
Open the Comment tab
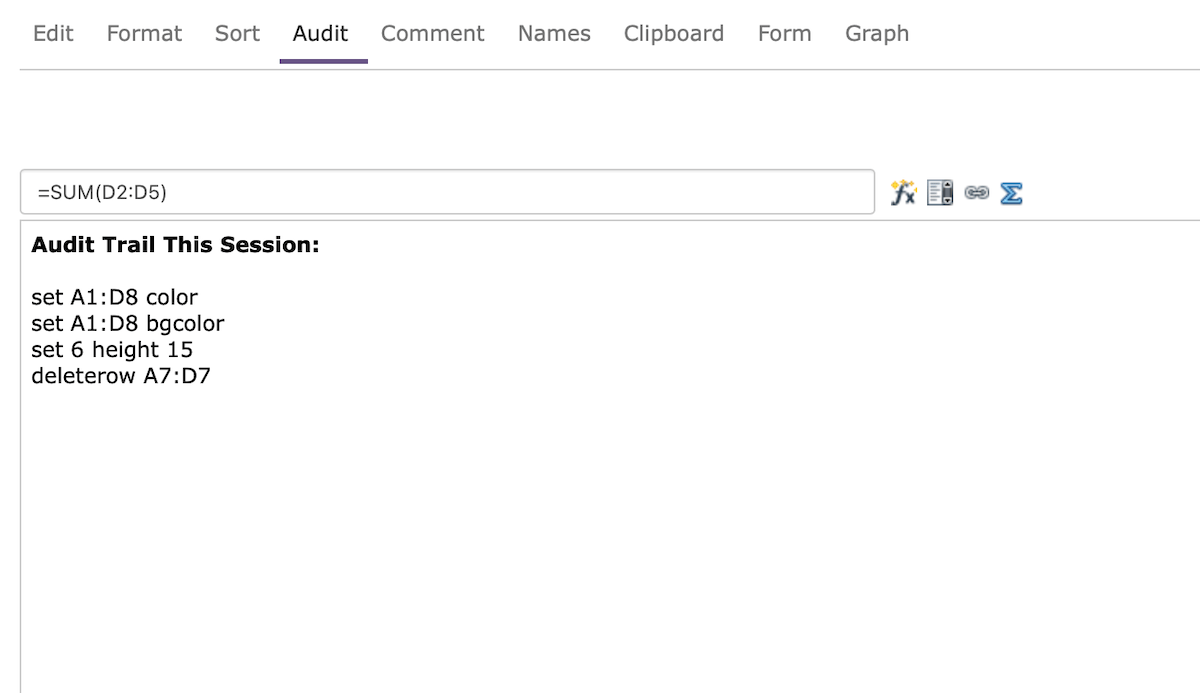tap(432, 33)
